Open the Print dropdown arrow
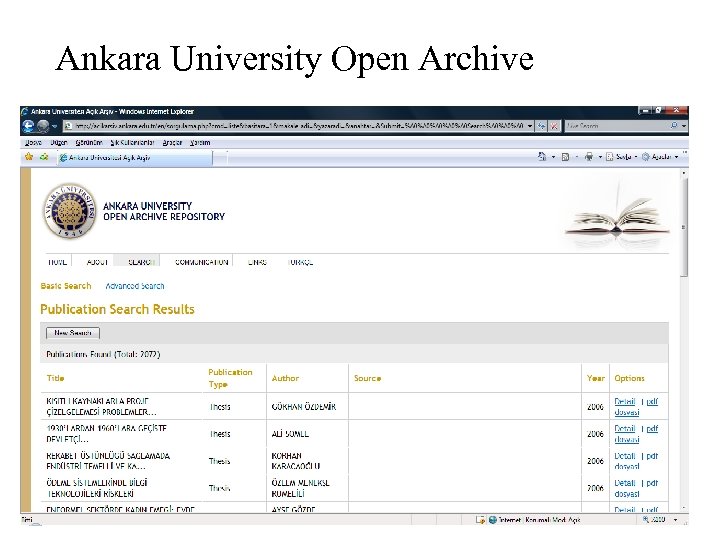This screenshot has height=540, width=720. [600, 157]
